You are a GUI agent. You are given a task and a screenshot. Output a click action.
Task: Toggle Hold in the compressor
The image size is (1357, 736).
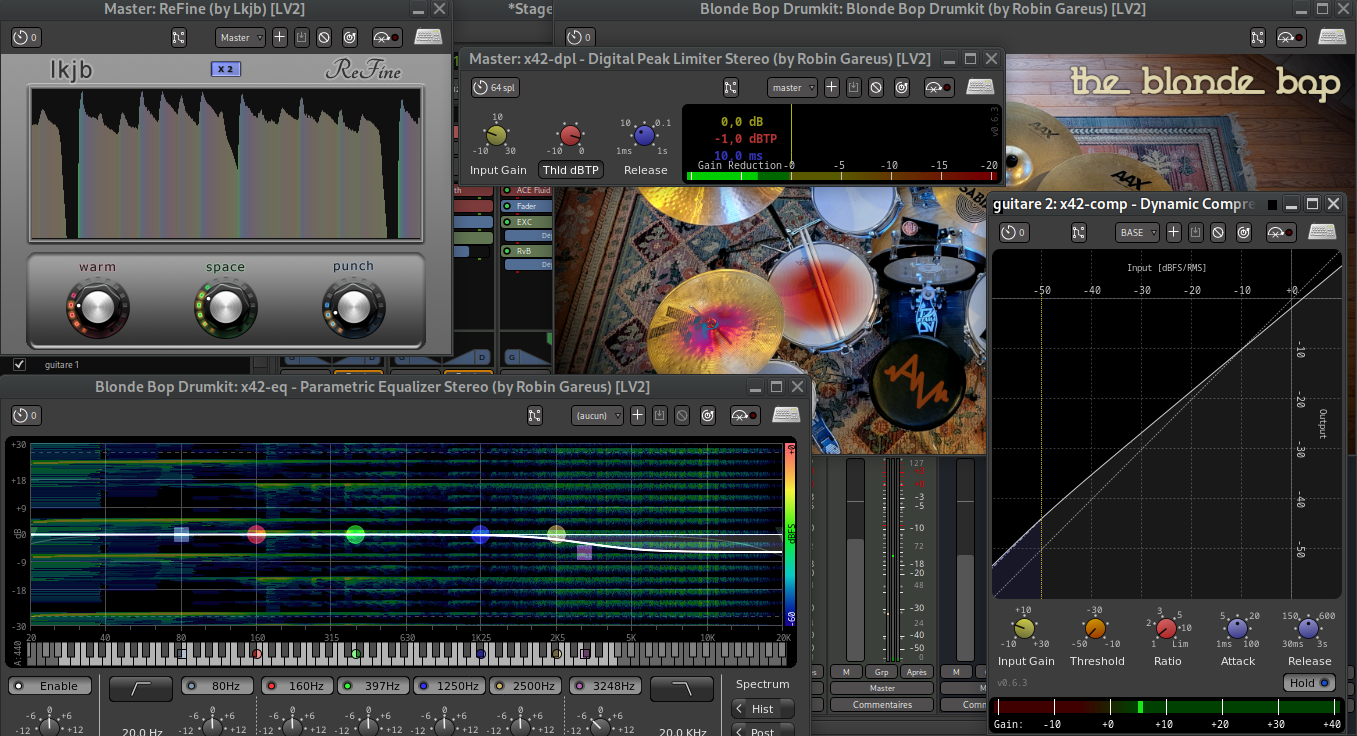point(1309,683)
